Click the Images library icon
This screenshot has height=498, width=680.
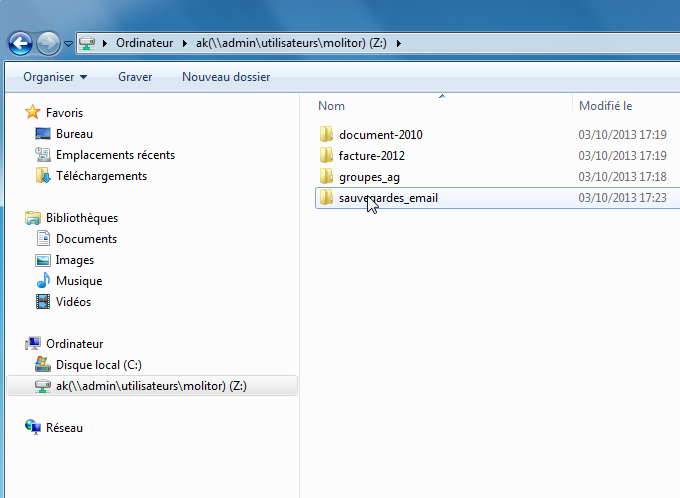point(42,260)
